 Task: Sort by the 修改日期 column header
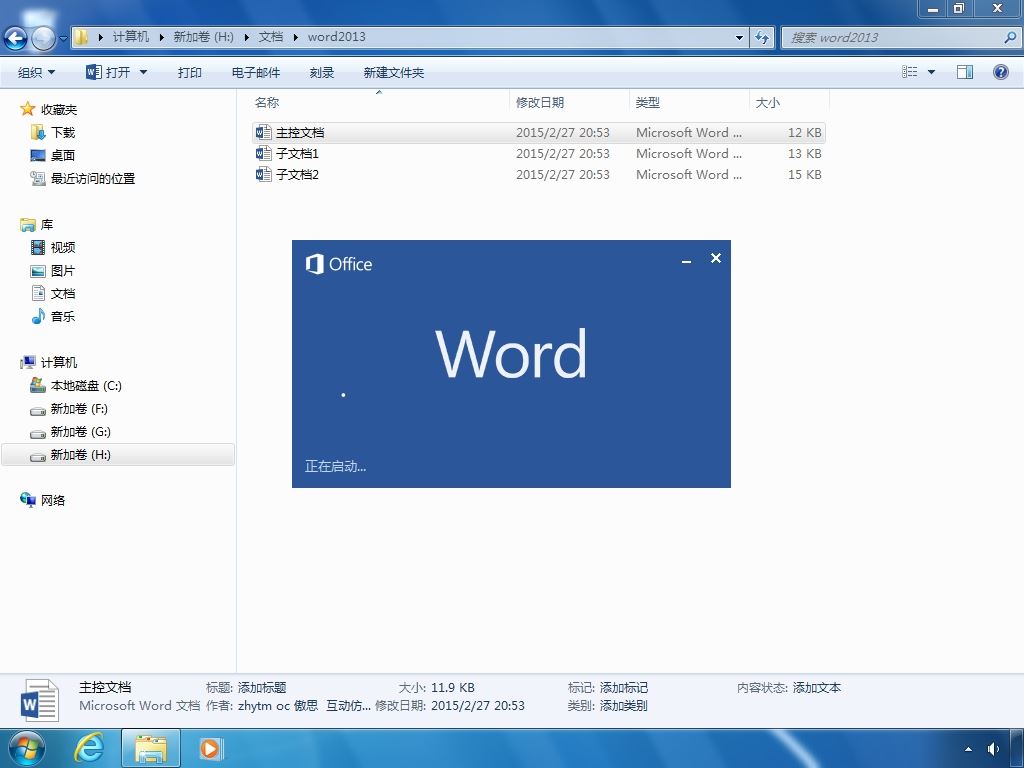click(x=540, y=103)
